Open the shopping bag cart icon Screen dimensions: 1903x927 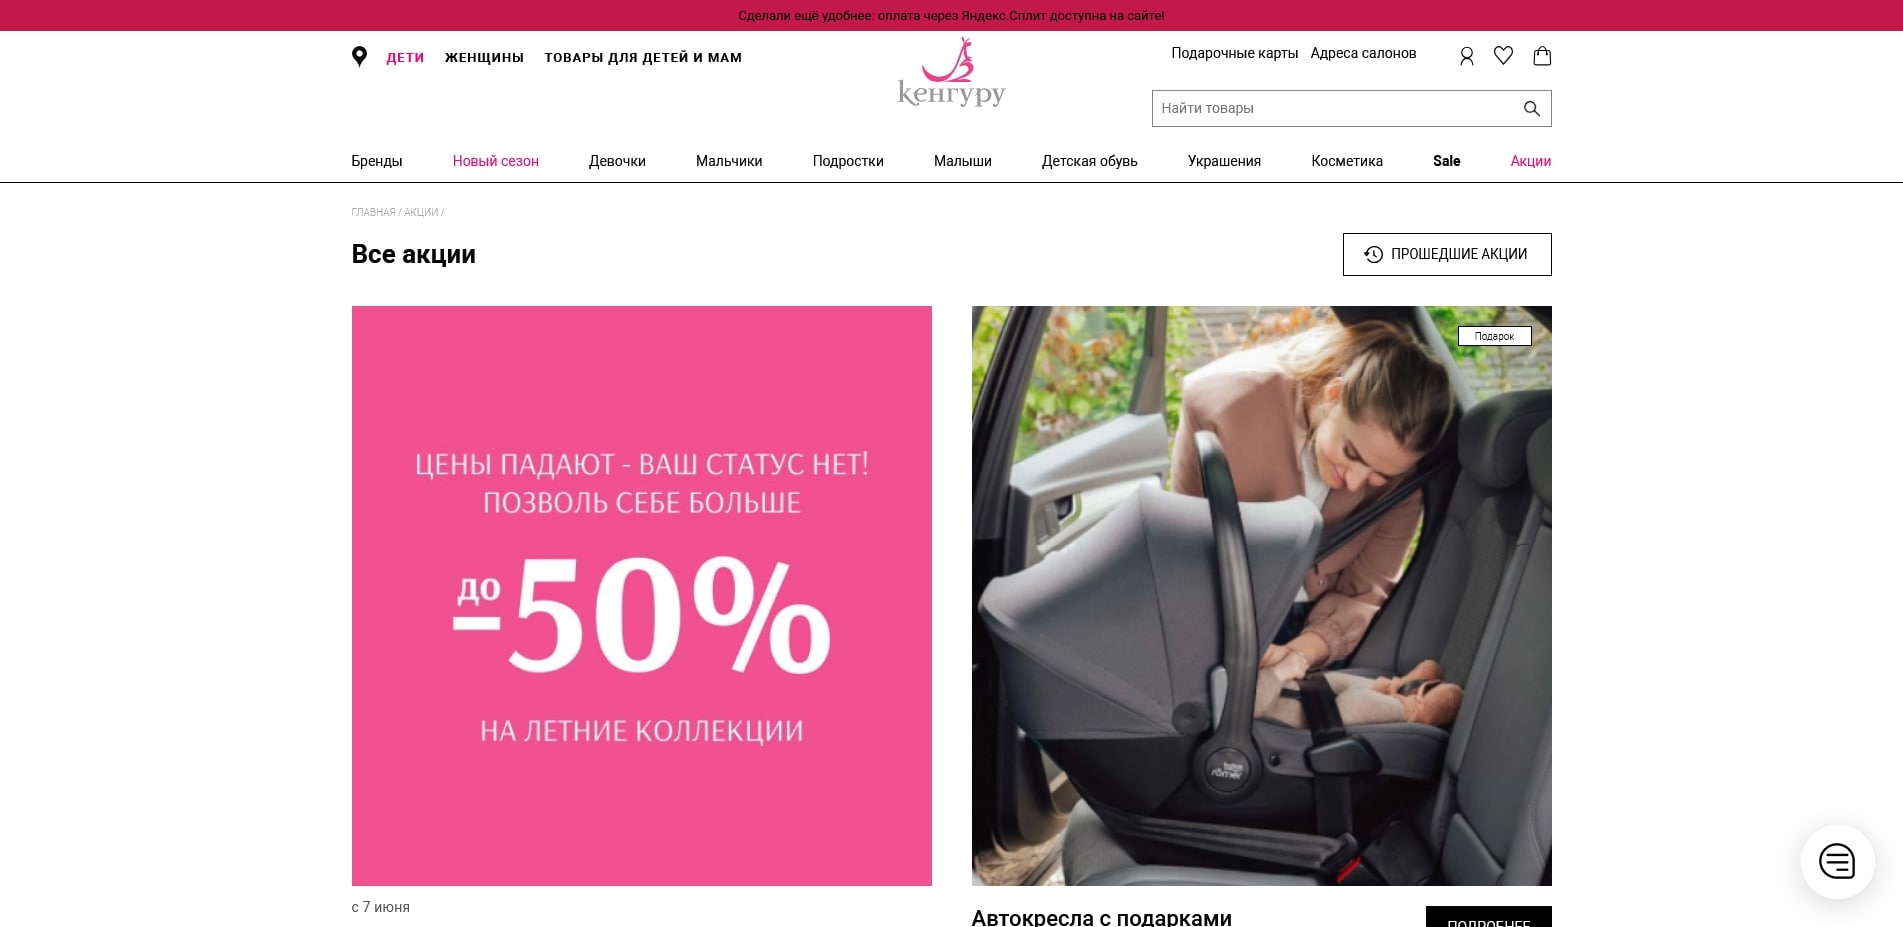click(x=1542, y=56)
